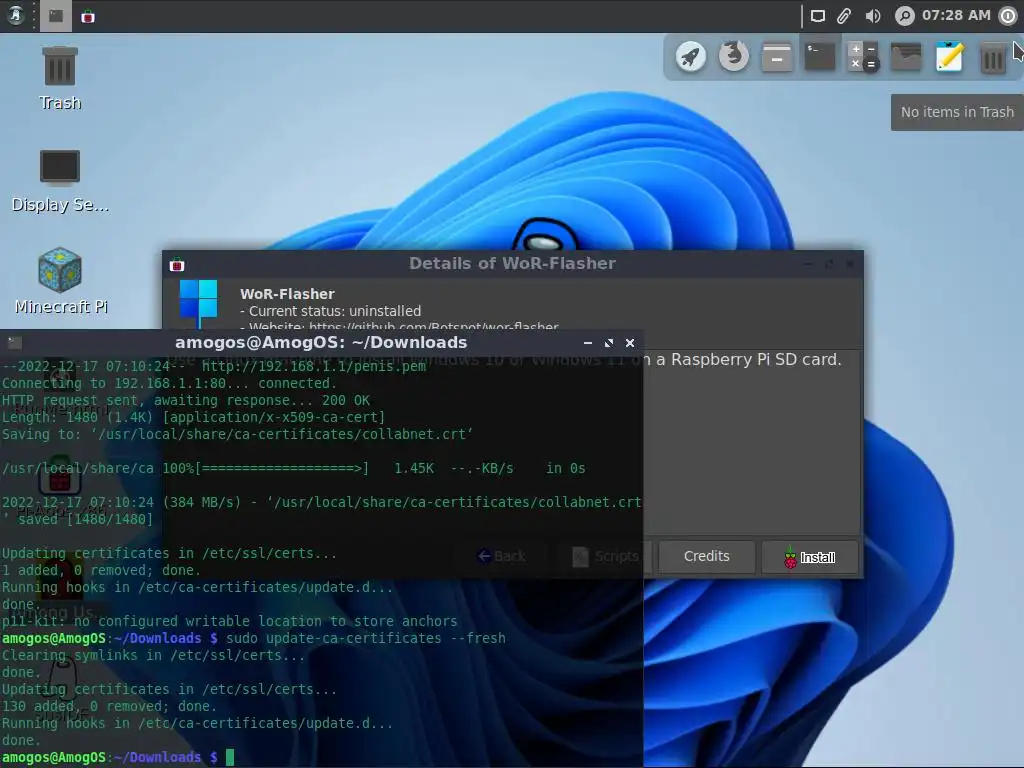Open the calculator icon in the dock

[x=863, y=57]
